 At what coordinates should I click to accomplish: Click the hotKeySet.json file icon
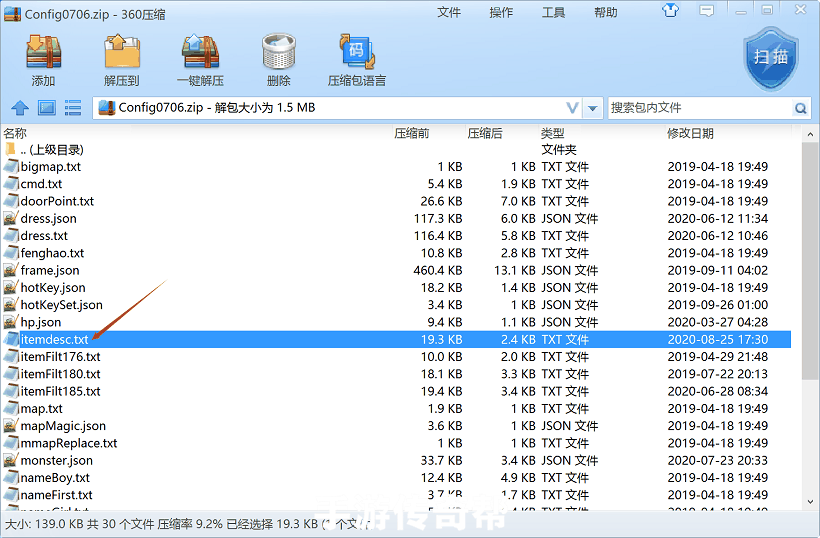point(10,305)
